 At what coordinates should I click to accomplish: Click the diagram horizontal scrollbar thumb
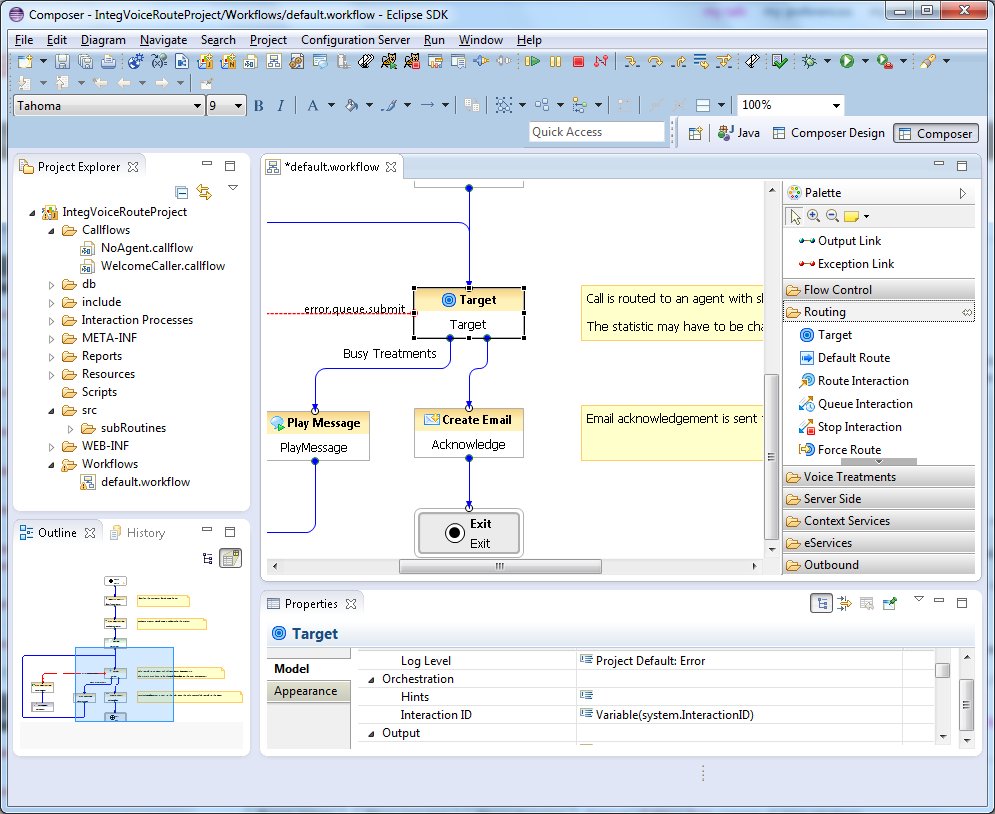click(500, 566)
